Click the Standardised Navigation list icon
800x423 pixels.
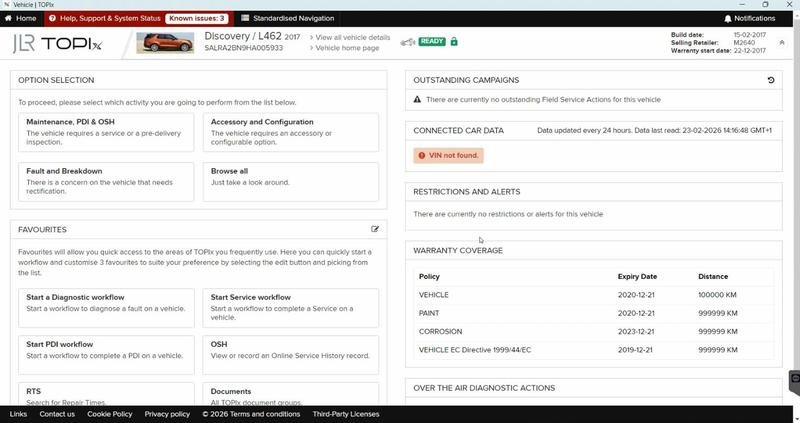(x=245, y=18)
